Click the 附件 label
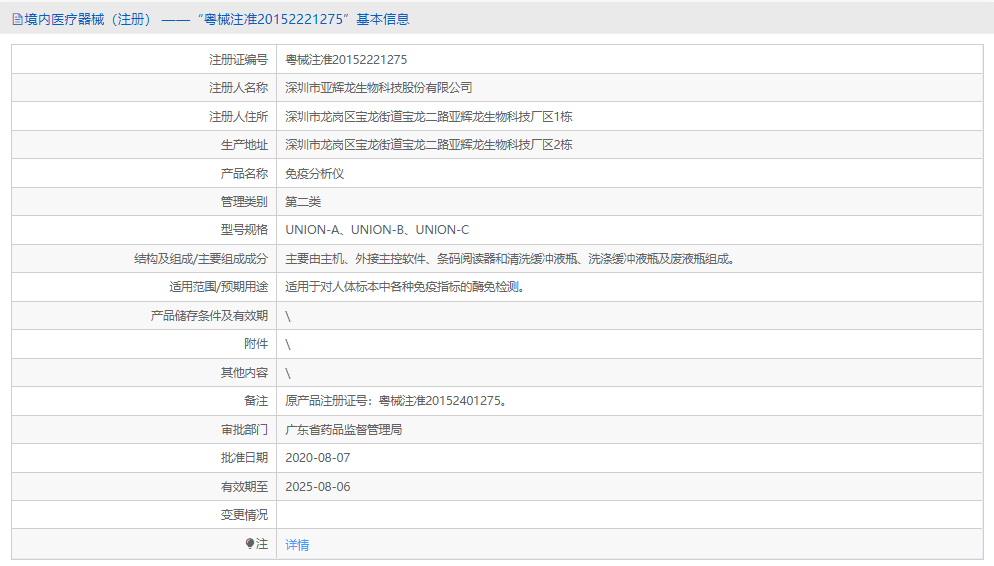This screenshot has width=994, height=566. coord(256,344)
